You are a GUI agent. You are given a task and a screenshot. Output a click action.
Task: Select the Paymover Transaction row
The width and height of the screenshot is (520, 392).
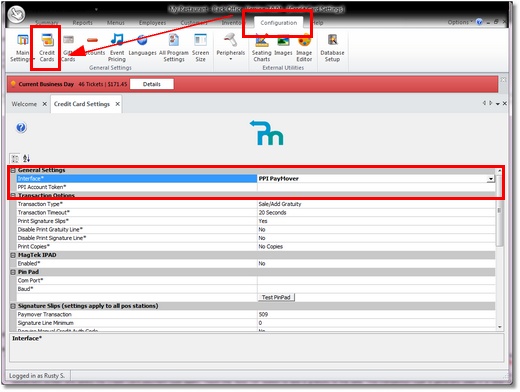pyautogui.click(x=256, y=314)
